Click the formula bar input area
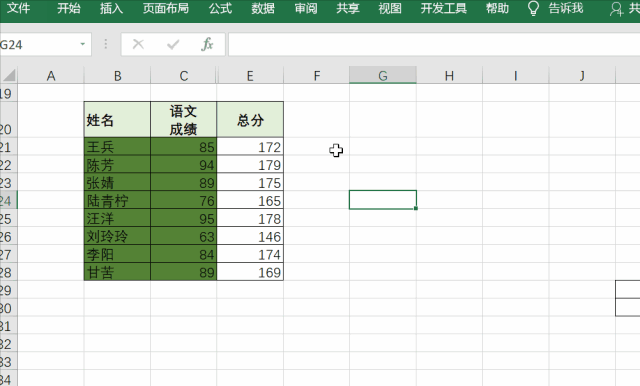The height and width of the screenshot is (386, 640). [434, 44]
